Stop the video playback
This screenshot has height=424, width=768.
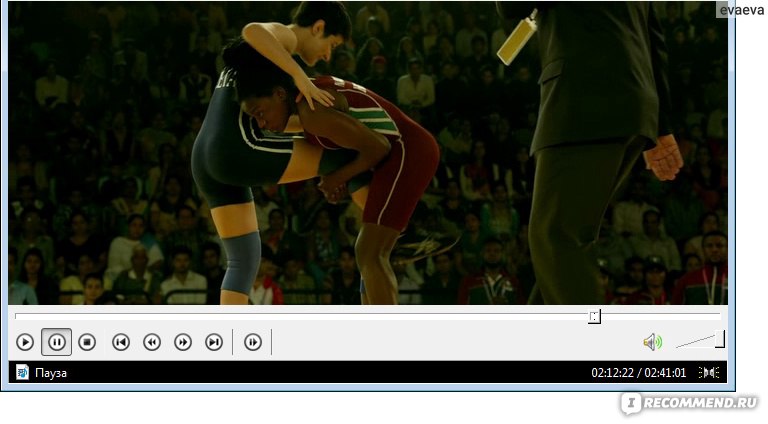pyautogui.click(x=87, y=342)
